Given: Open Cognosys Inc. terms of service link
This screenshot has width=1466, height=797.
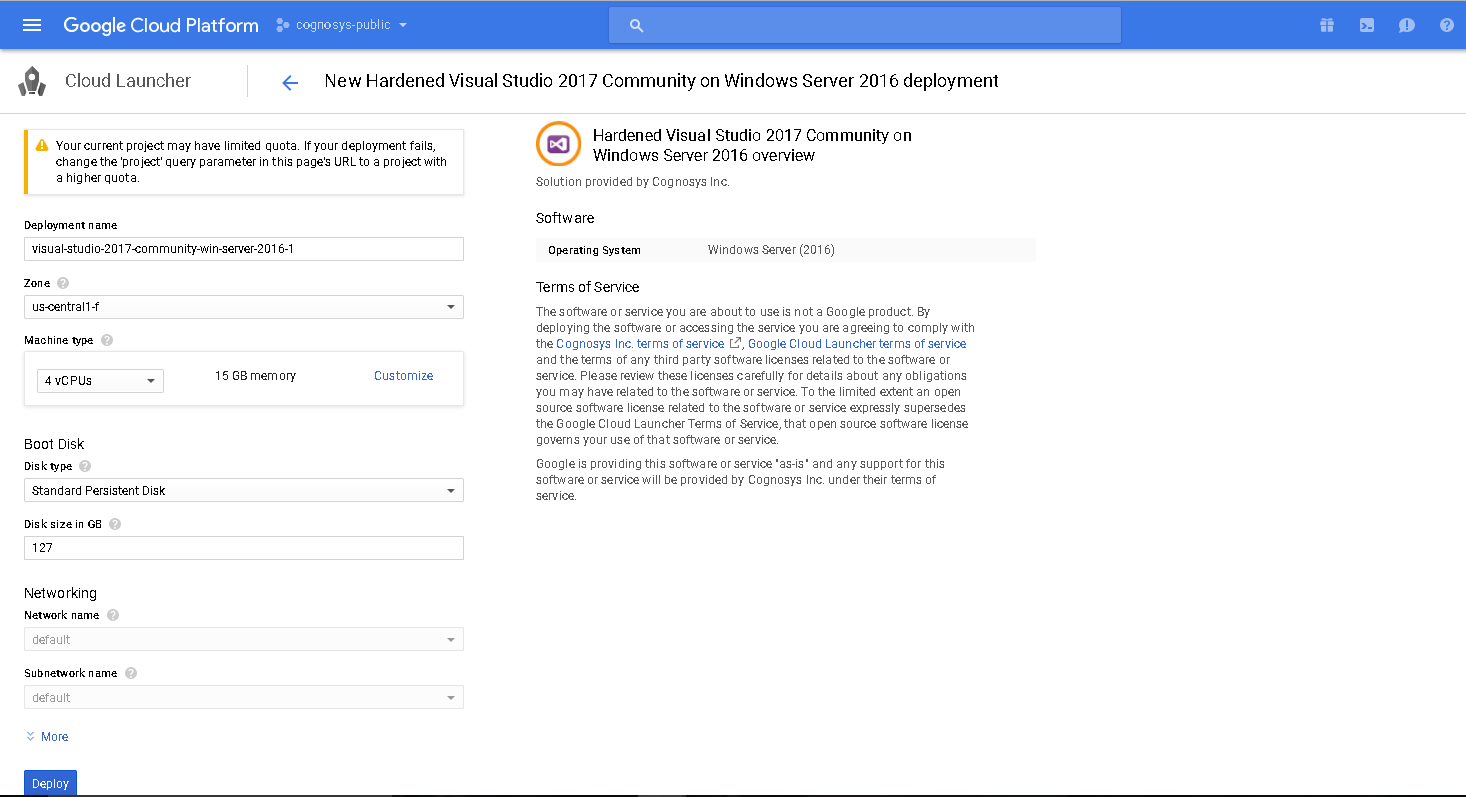Looking at the screenshot, I should coord(640,344).
